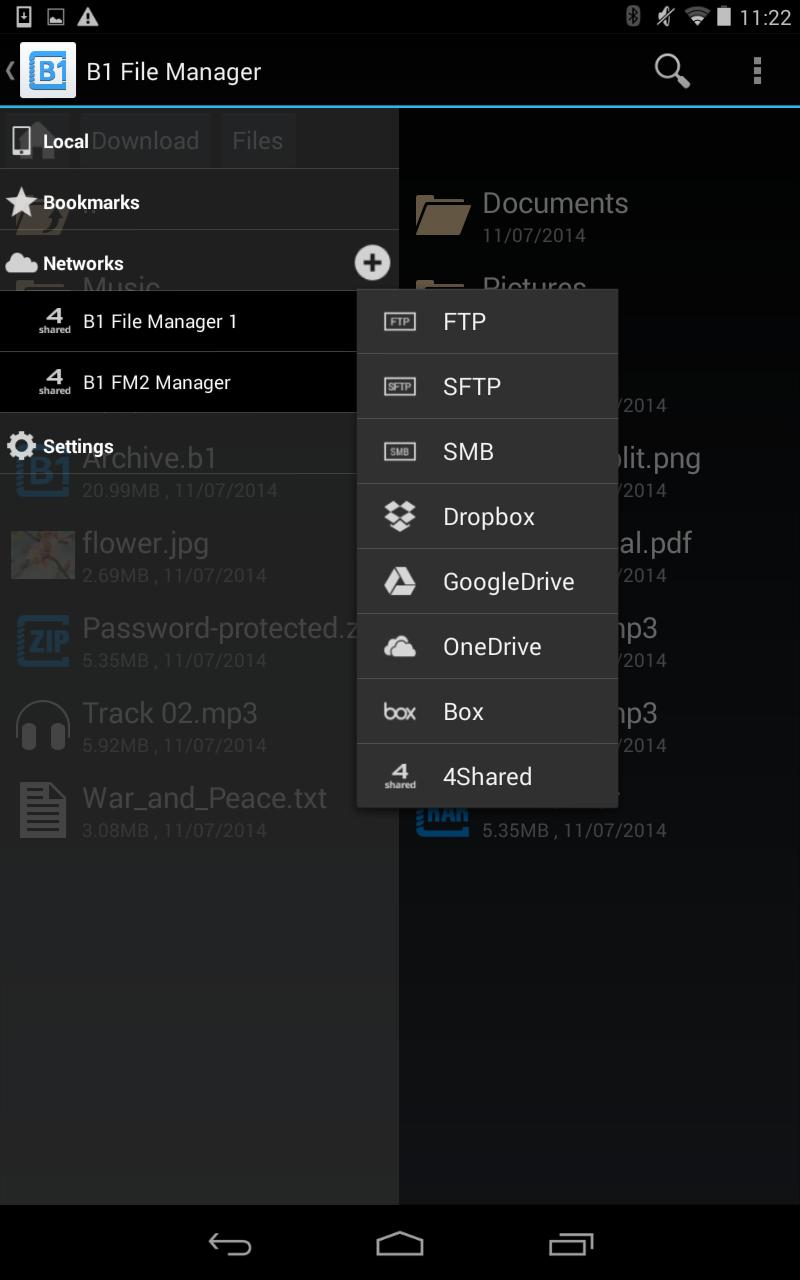Add a network with plus icon

pos(372,263)
